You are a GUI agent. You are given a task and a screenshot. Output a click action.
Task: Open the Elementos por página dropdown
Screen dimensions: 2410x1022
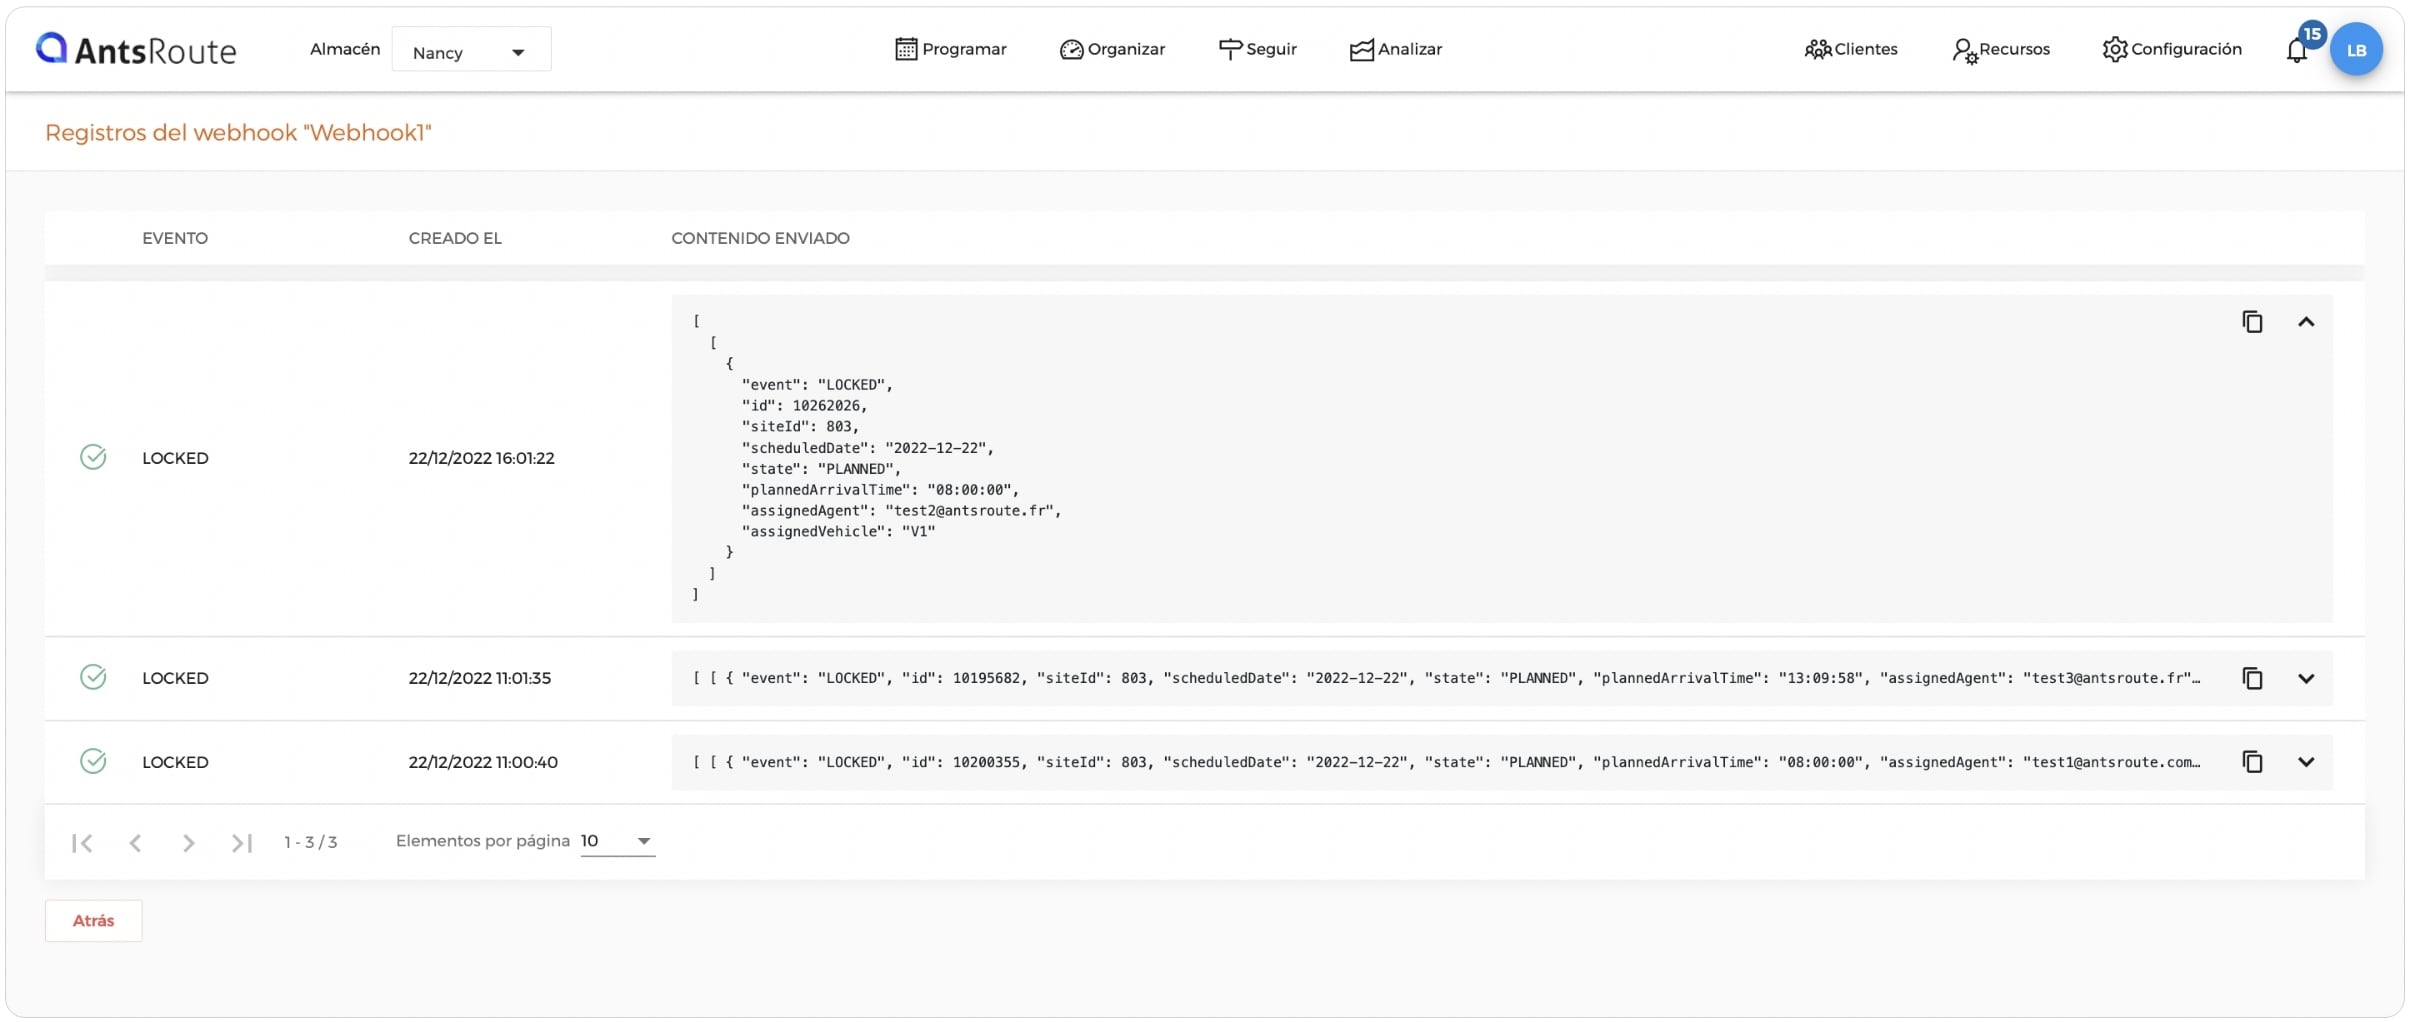click(617, 841)
